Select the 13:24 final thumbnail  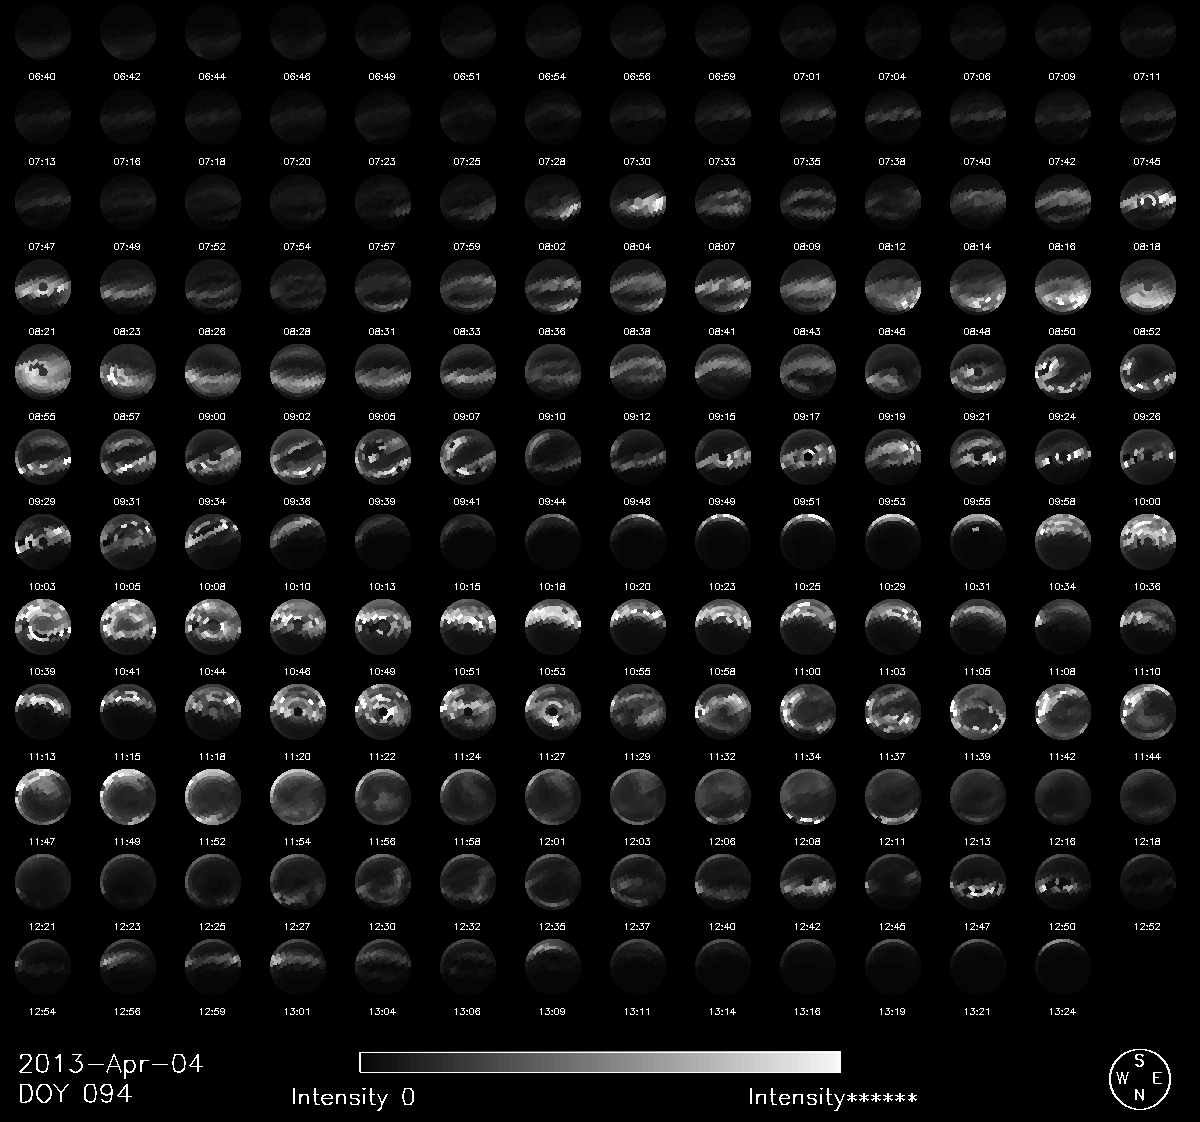tap(1063, 966)
